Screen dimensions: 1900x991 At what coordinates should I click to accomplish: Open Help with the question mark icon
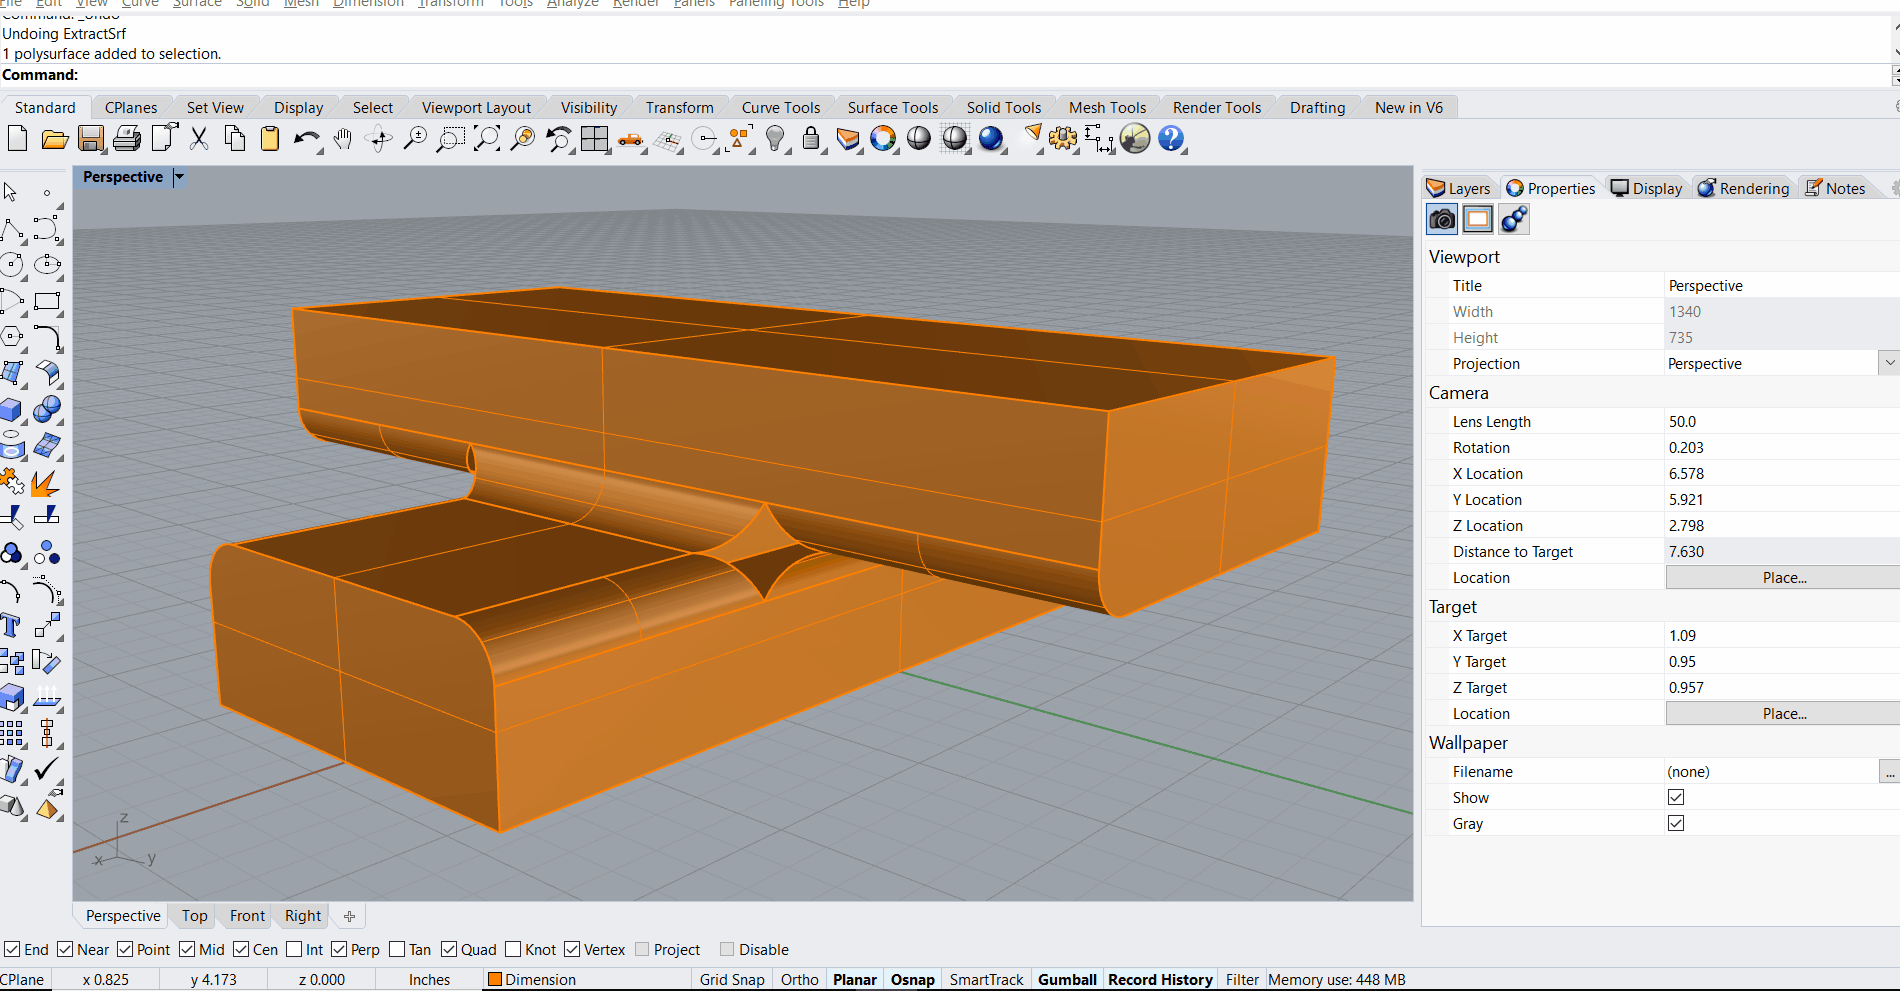[x=1171, y=139]
